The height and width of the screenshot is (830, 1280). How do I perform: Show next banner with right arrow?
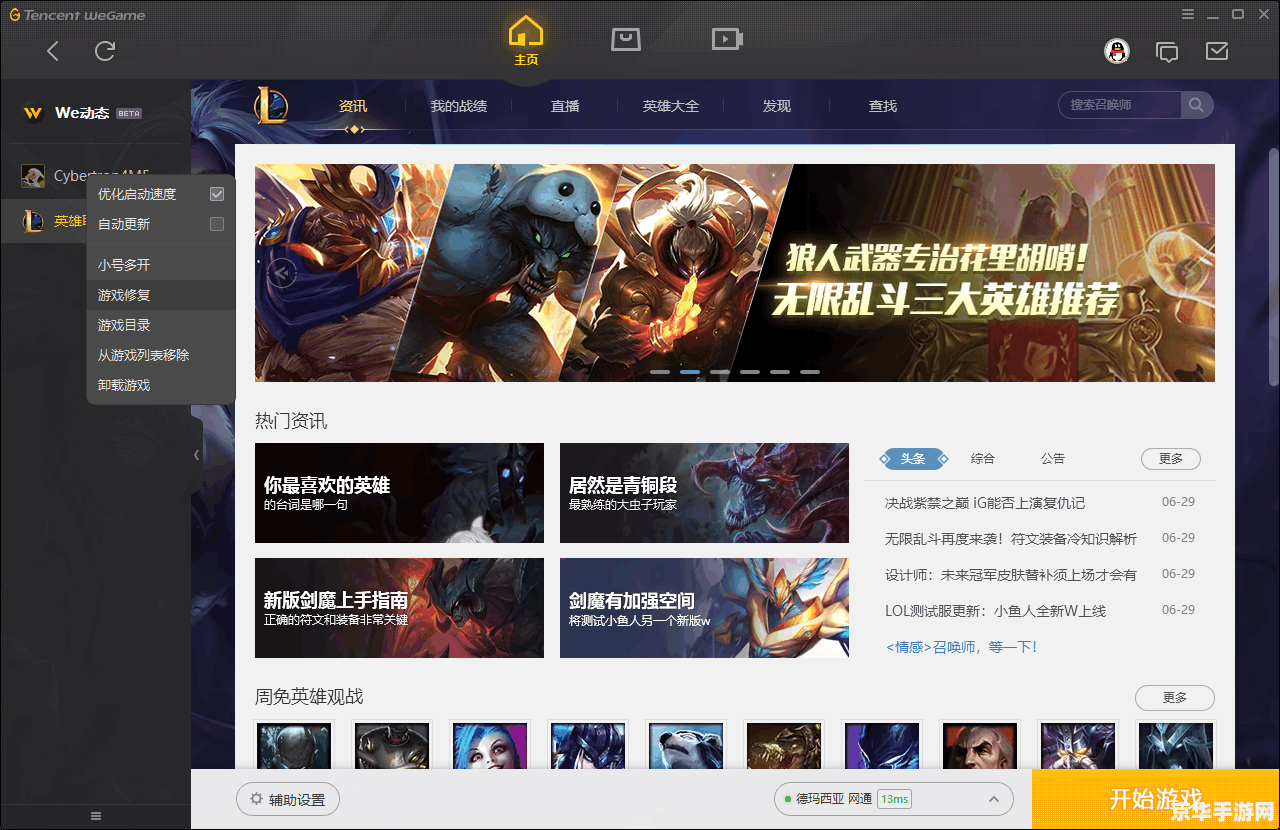point(1189,272)
